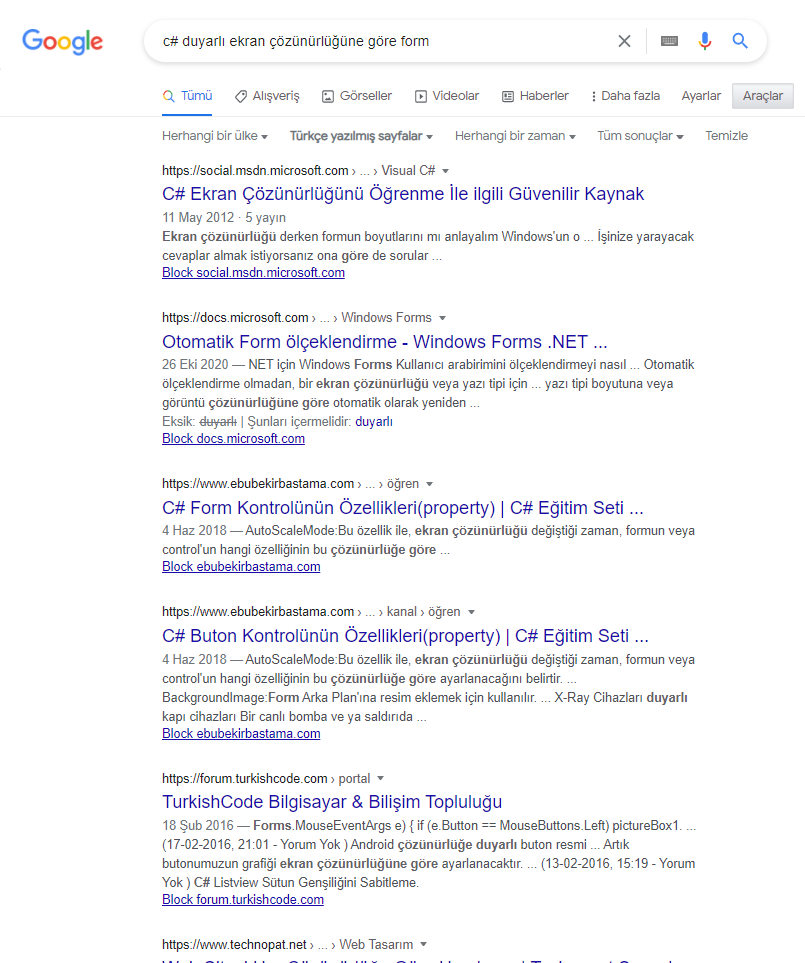805x963 pixels.
Task: Open Otomatik Form ölçeklendirme result
Action: pos(384,341)
